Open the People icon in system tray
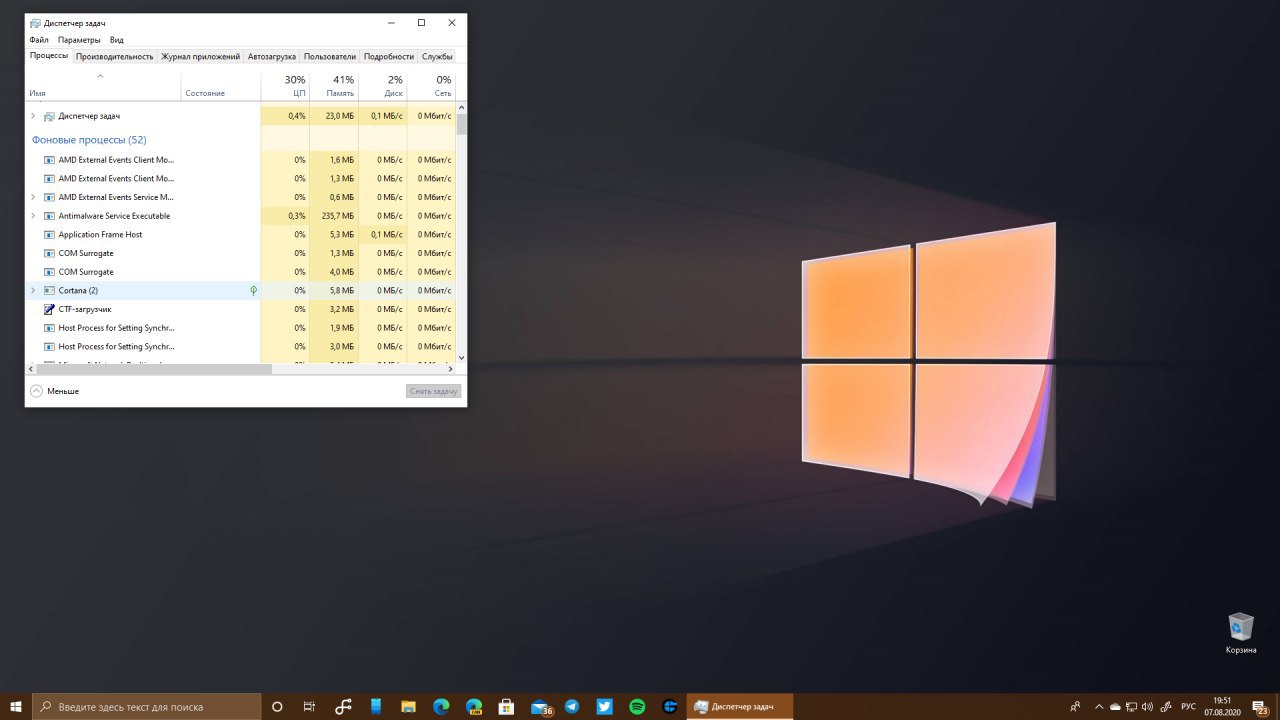This screenshot has height=720, width=1280. (x=1075, y=706)
